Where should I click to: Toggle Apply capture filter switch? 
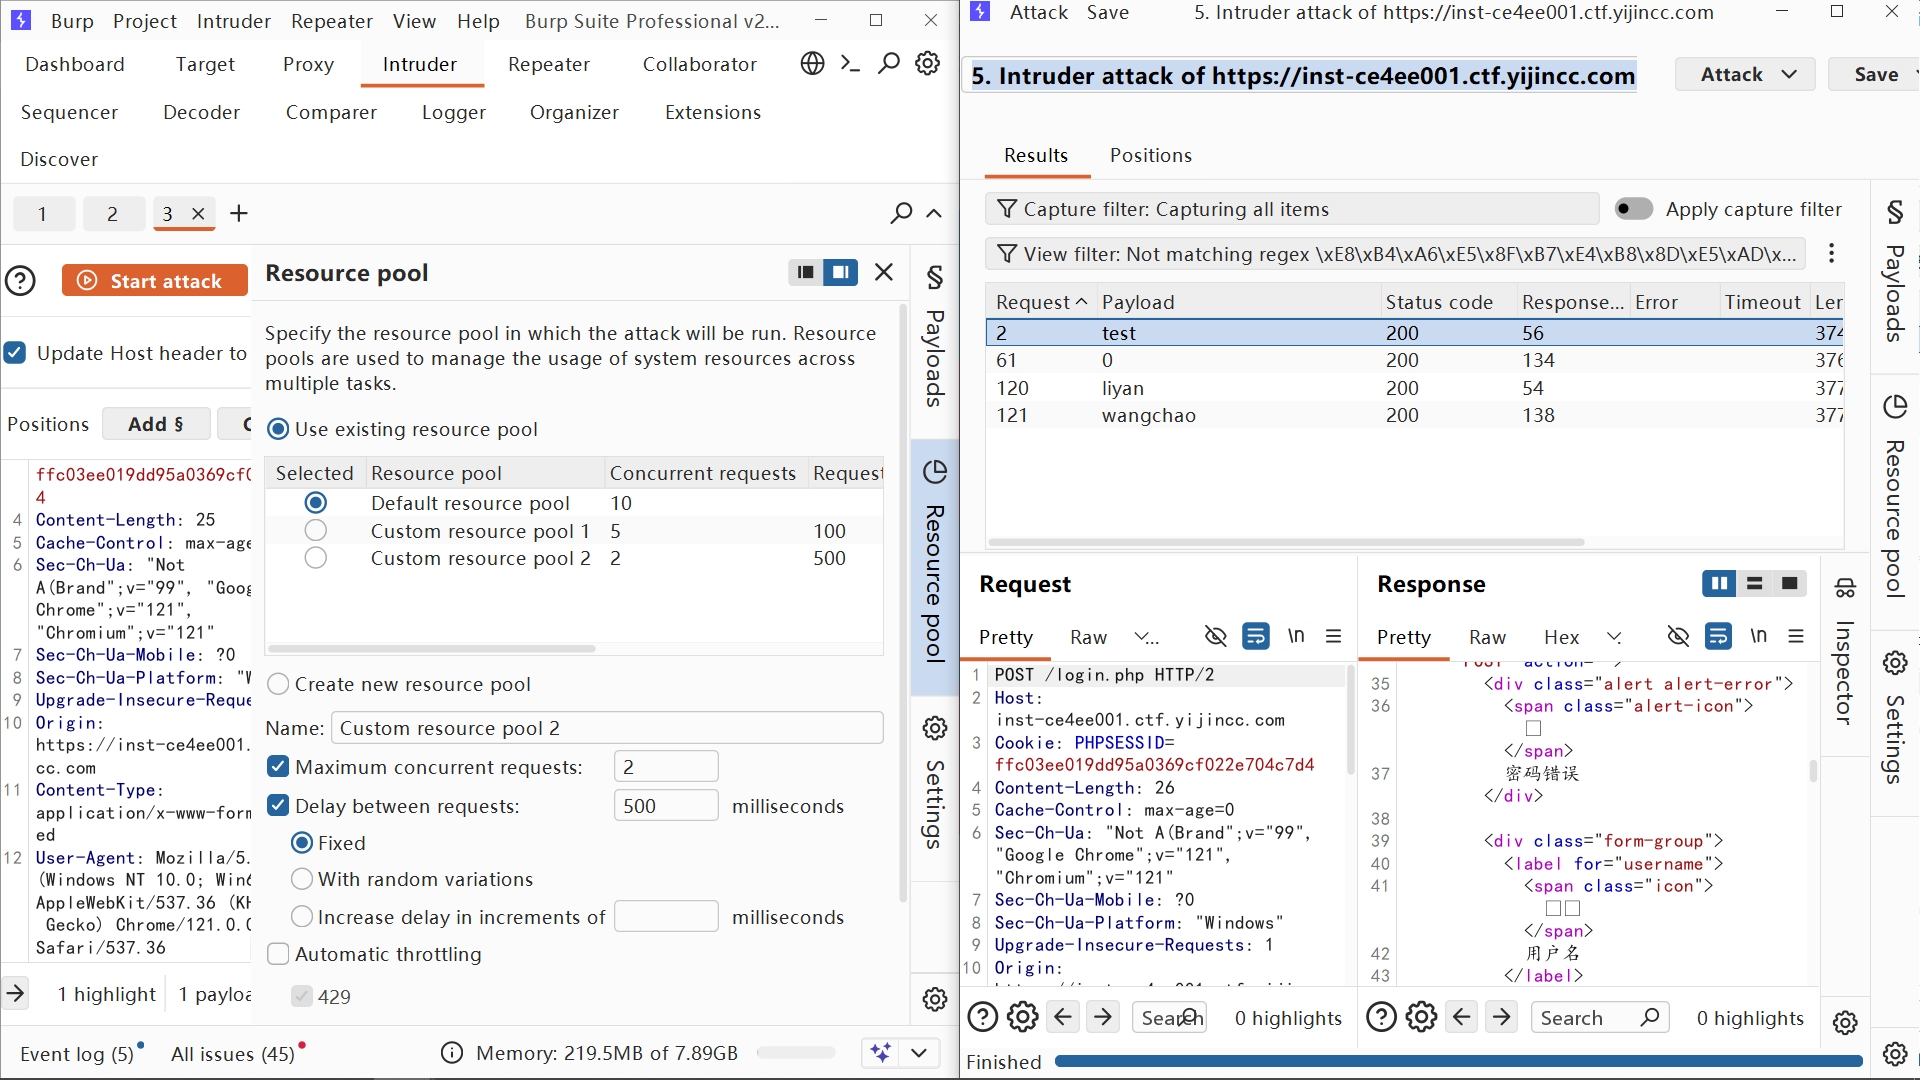(x=1634, y=209)
